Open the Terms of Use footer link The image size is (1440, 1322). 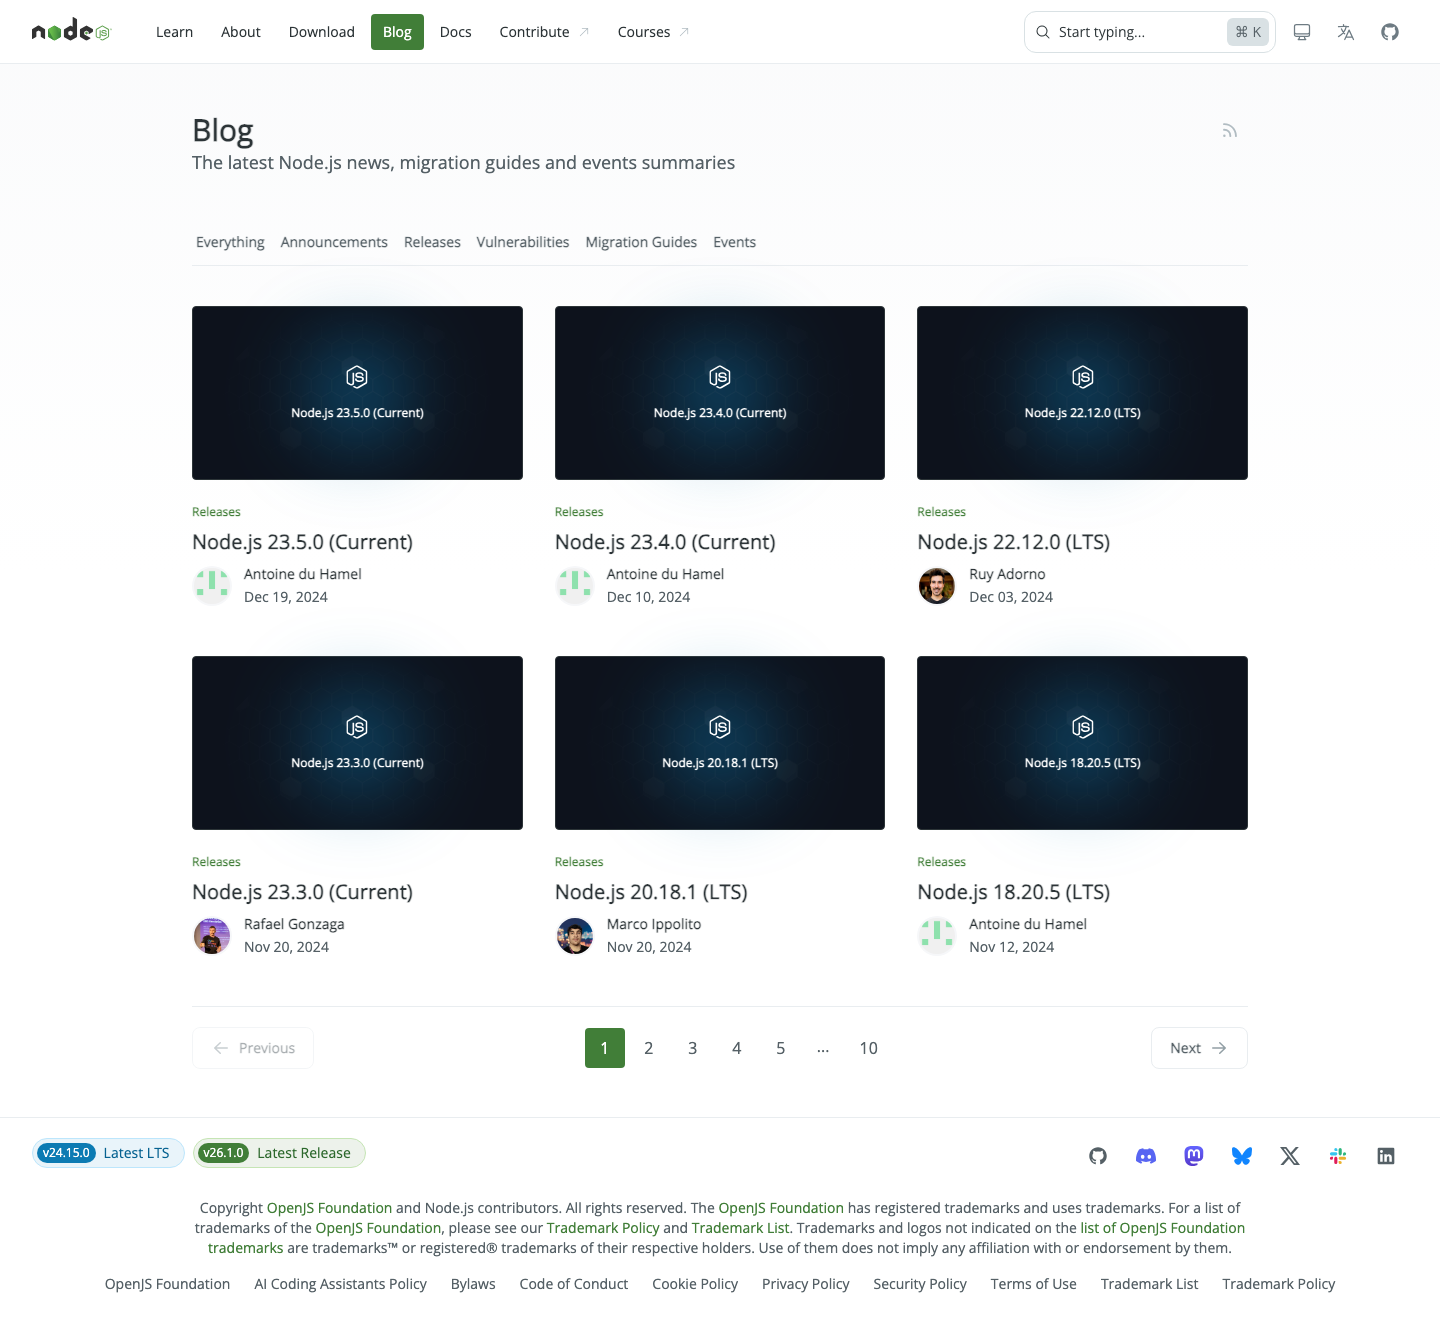coord(1034,1284)
